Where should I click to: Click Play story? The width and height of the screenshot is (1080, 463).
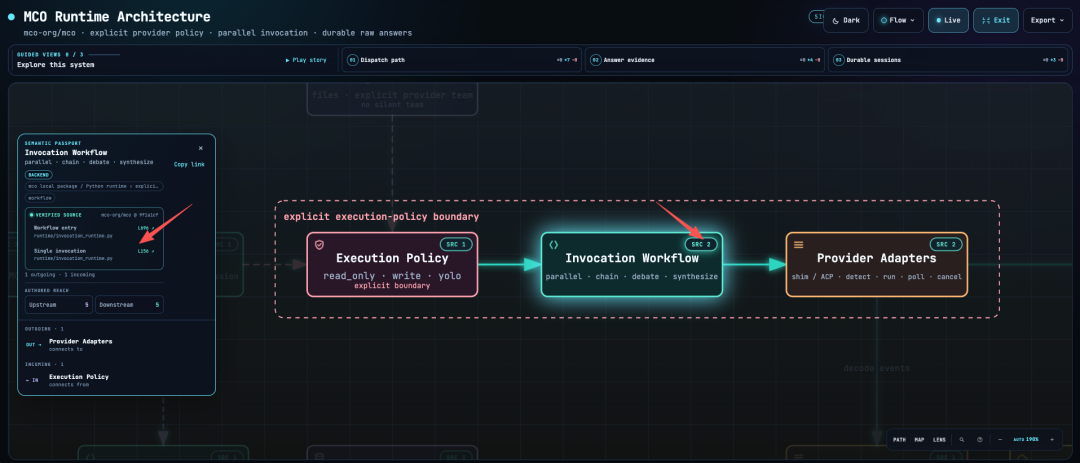pos(307,60)
